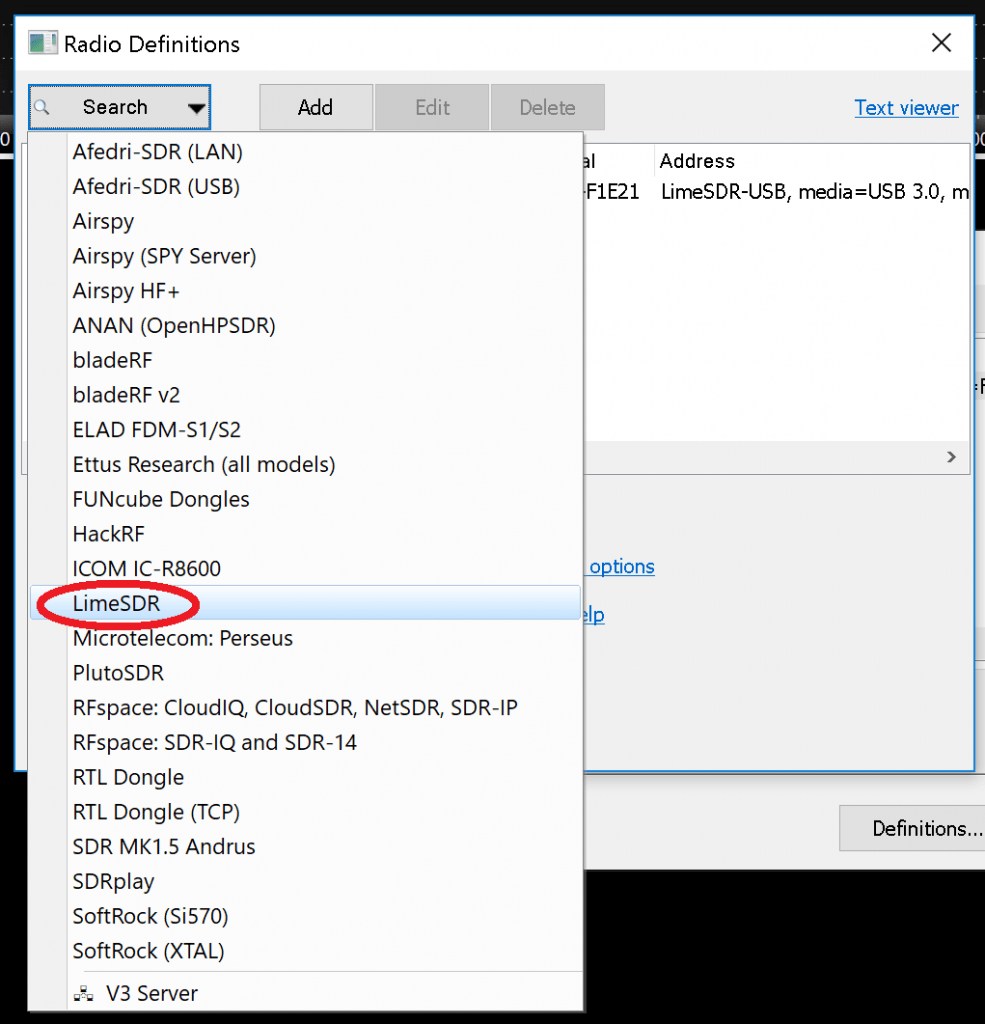Pick Airspy HF+ in the menu
Viewport: 985px width, 1024px height.
(x=126, y=291)
